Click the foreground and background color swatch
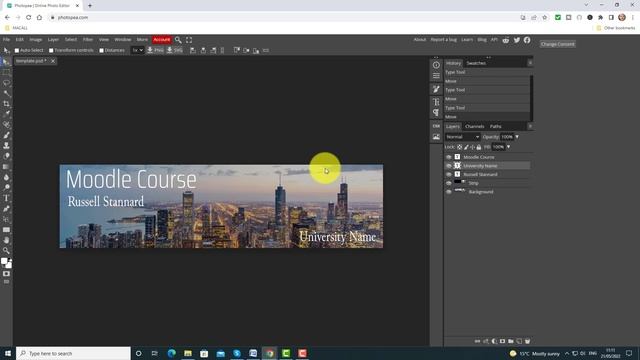The height and width of the screenshot is (360, 640). pyautogui.click(x=6, y=263)
